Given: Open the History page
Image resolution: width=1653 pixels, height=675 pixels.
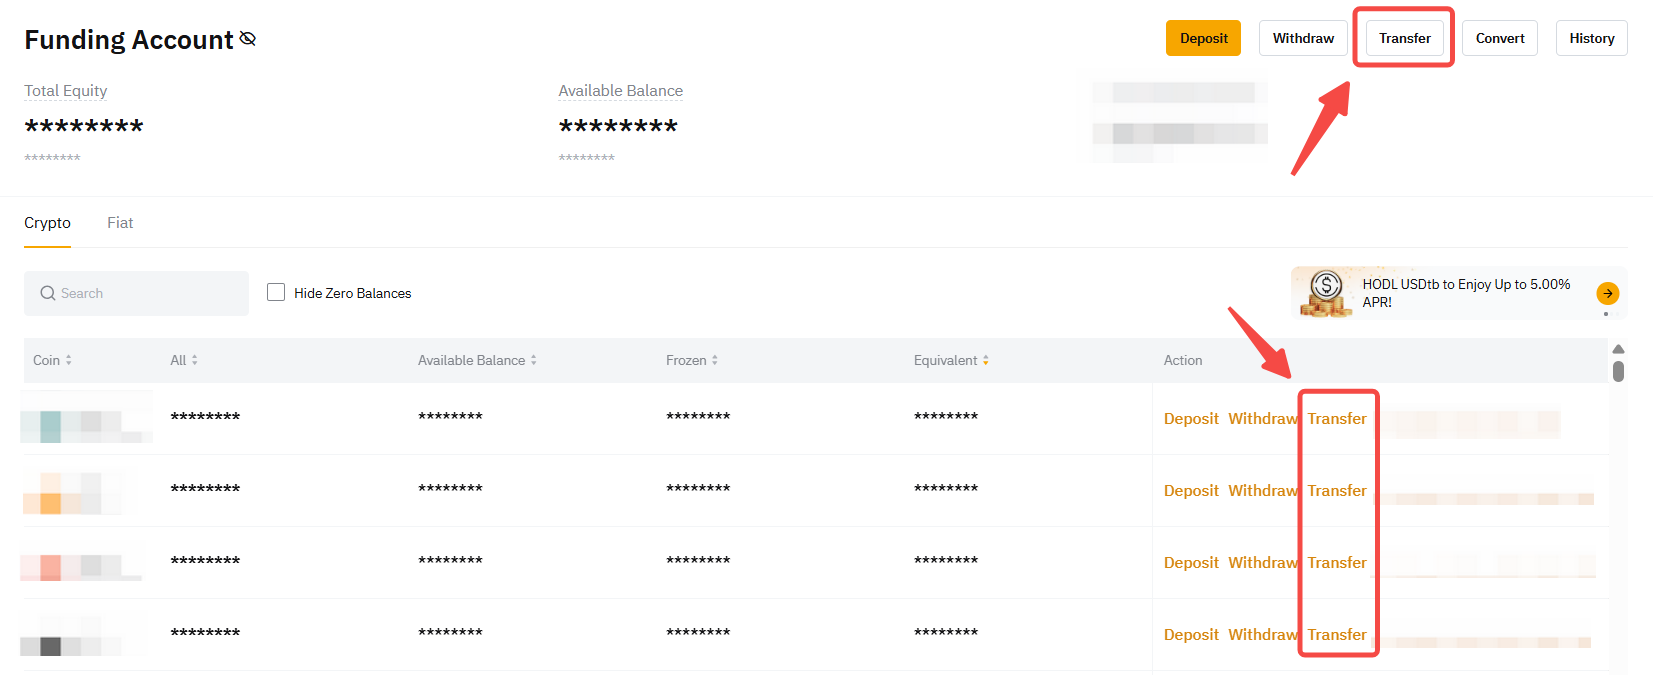Looking at the screenshot, I should [x=1591, y=38].
